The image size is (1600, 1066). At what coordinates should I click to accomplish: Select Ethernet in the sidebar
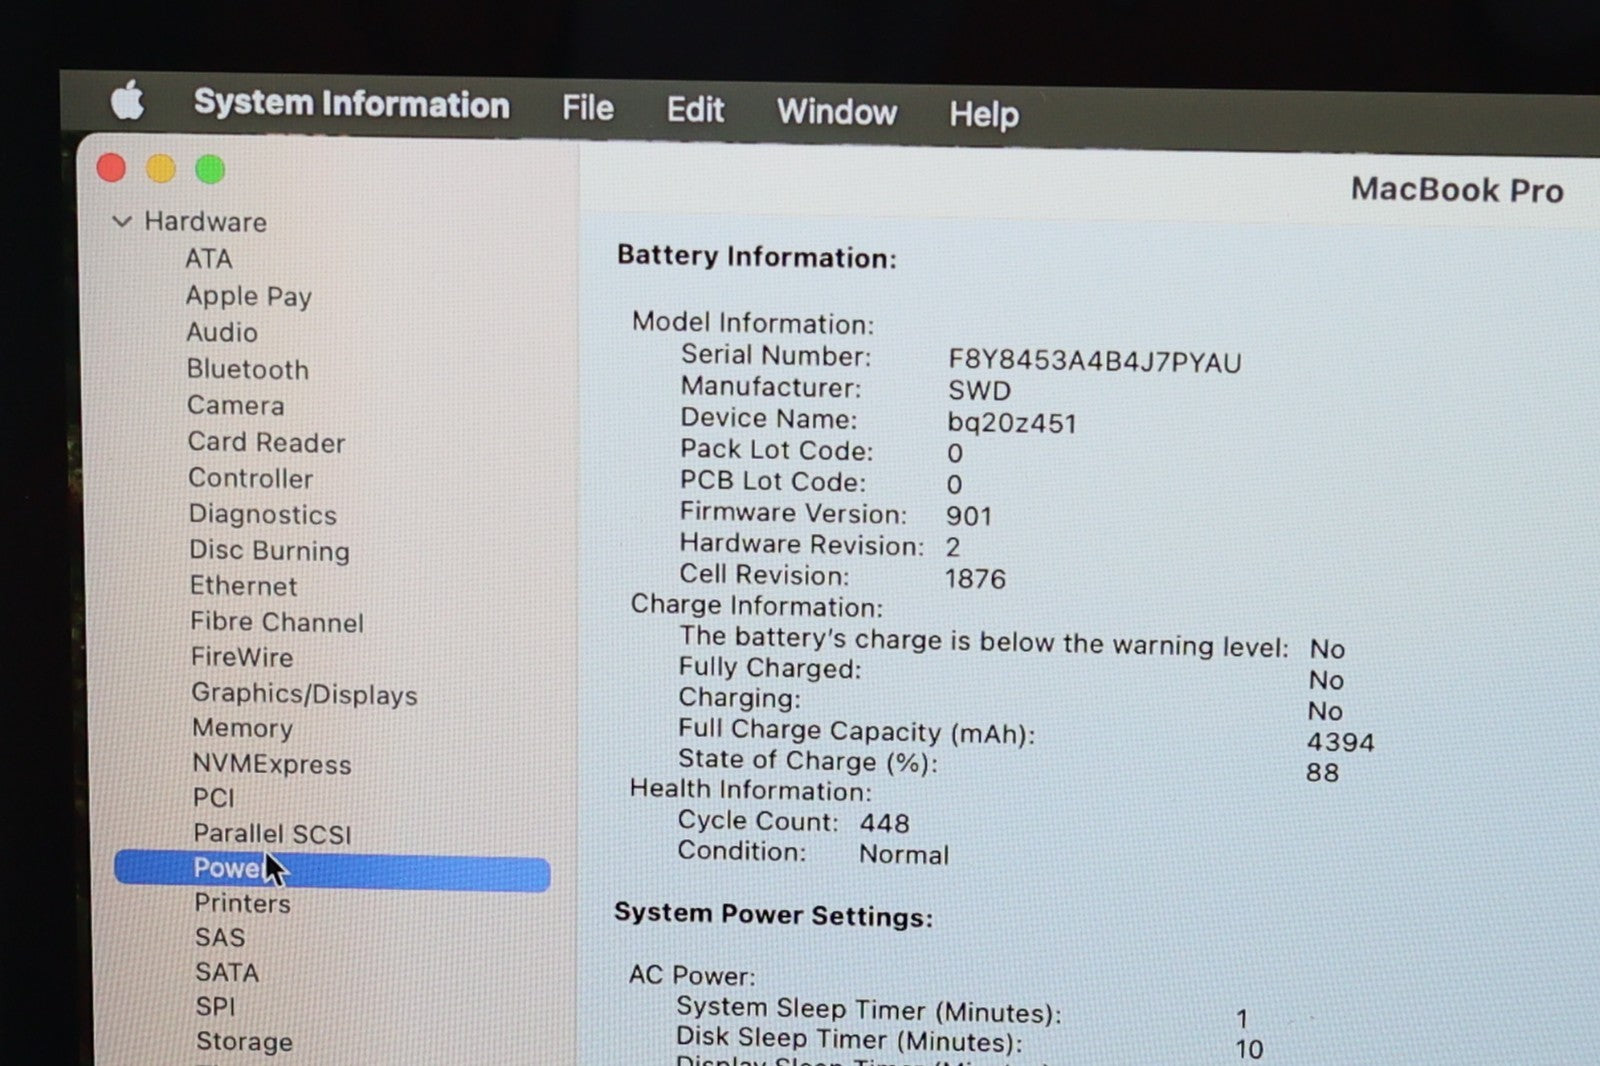(243, 586)
